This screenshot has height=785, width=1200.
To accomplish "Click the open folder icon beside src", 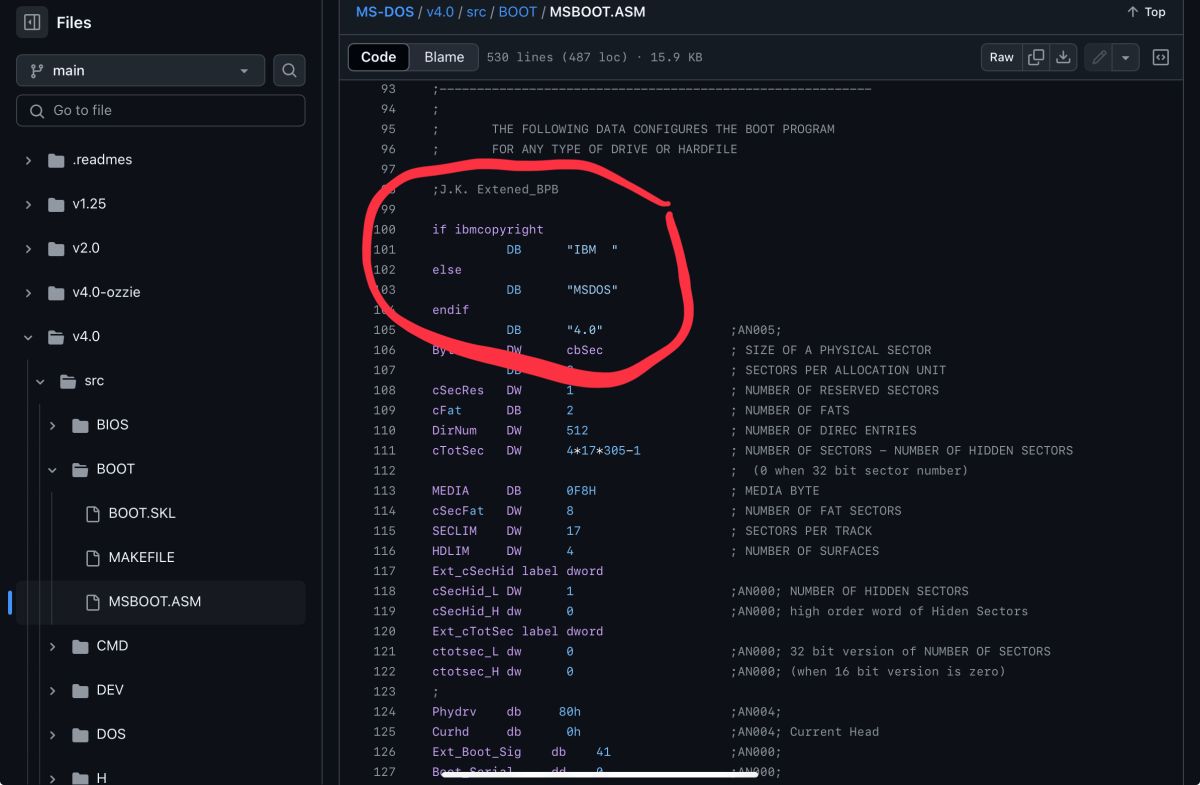I will (68, 381).
